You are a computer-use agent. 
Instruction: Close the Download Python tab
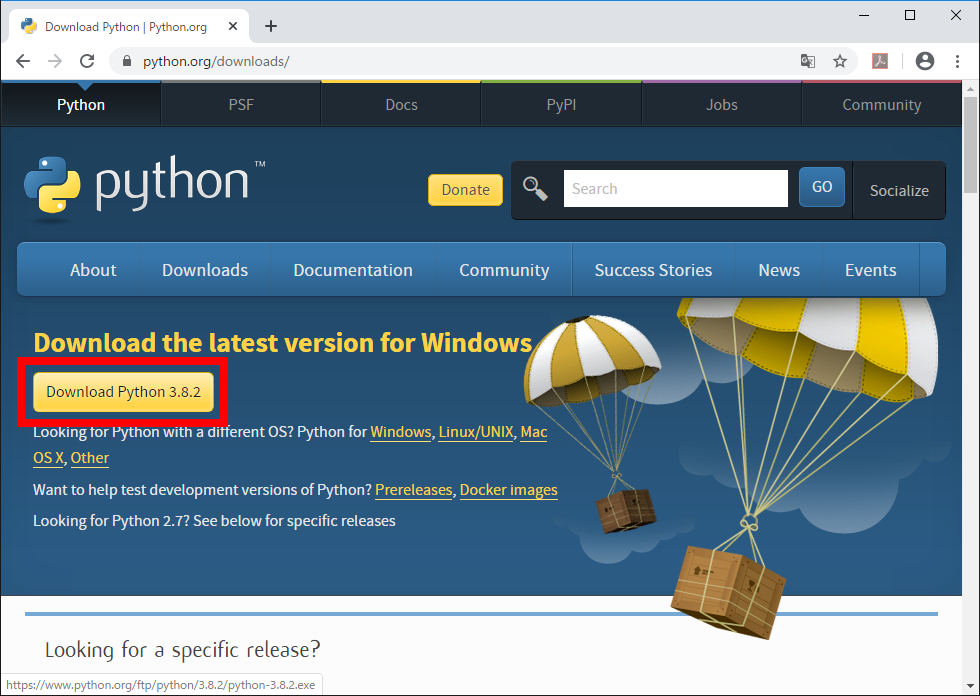[x=232, y=26]
